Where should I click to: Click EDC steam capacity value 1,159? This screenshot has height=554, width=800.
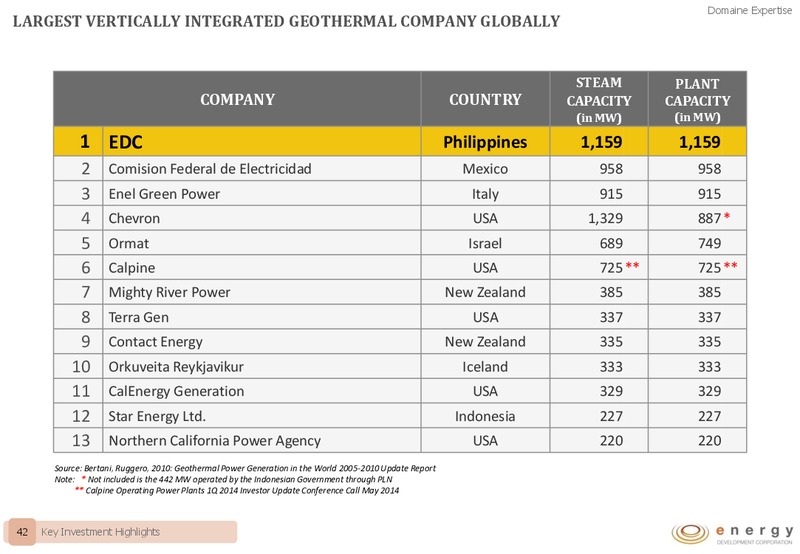(601, 141)
